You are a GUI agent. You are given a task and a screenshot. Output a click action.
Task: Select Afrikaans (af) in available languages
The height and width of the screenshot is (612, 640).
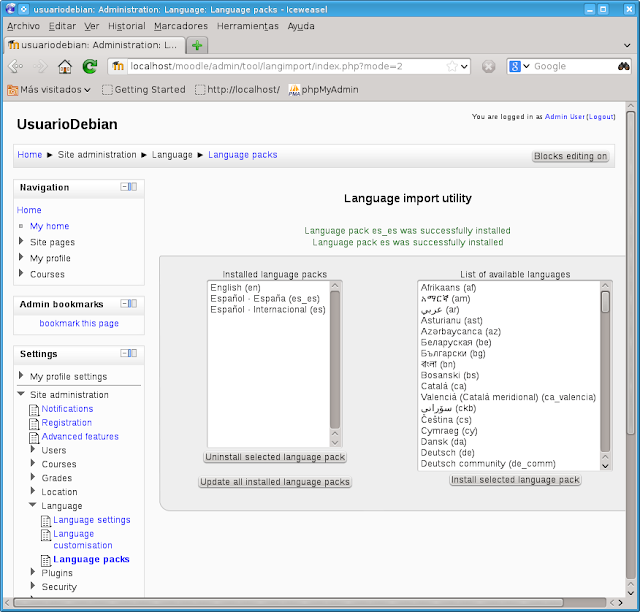(x=509, y=287)
